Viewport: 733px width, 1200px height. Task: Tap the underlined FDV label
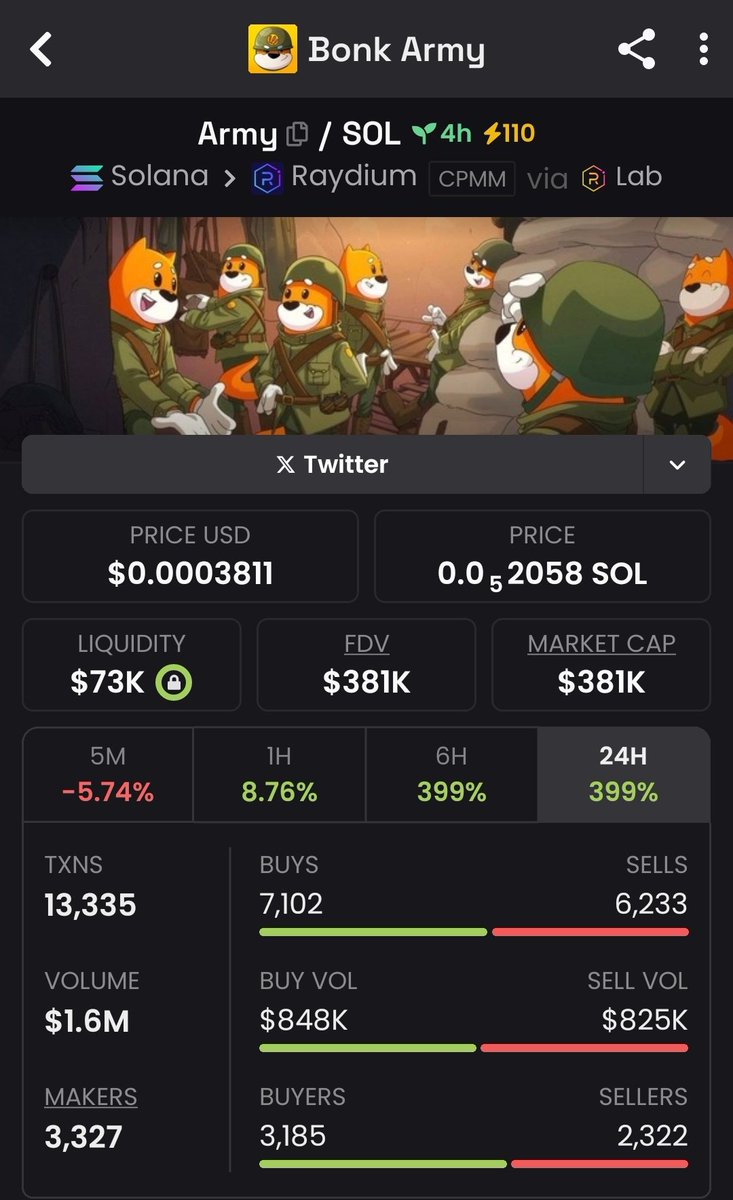(366, 643)
